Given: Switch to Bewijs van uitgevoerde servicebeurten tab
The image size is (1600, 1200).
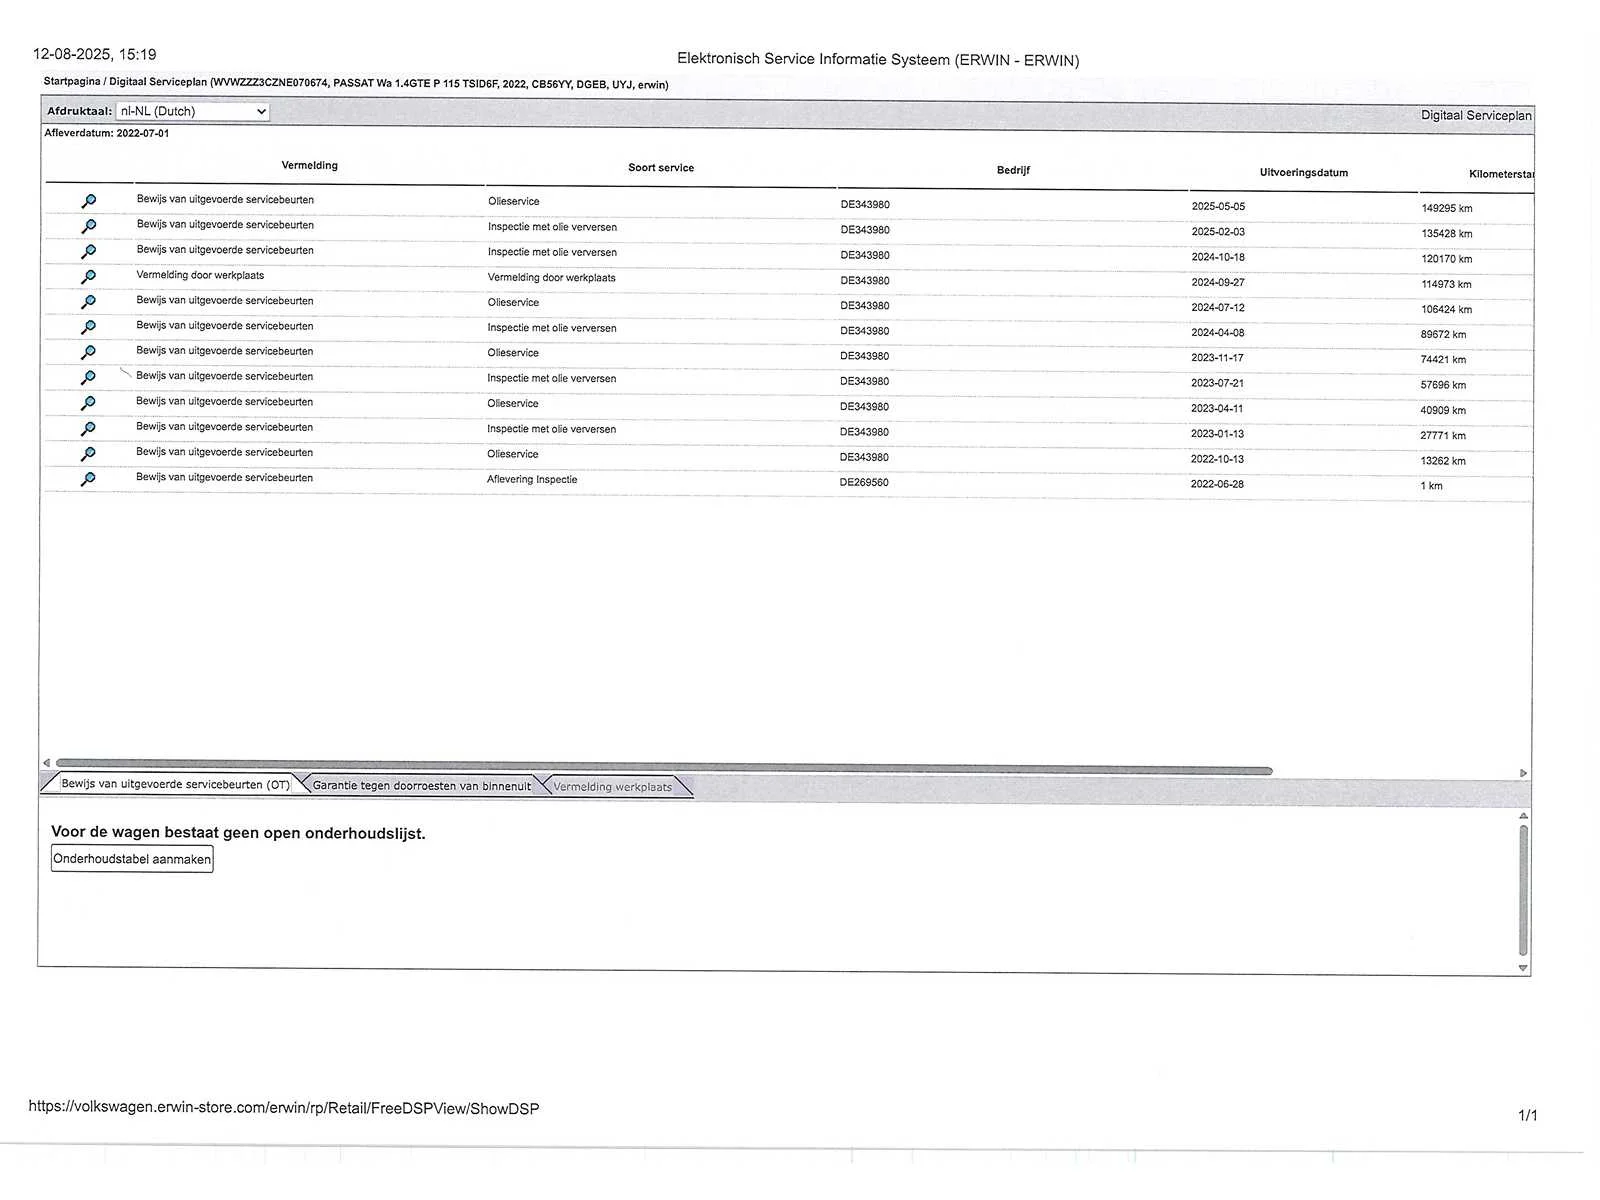Looking at the screenshot, I should pos(175,784).
